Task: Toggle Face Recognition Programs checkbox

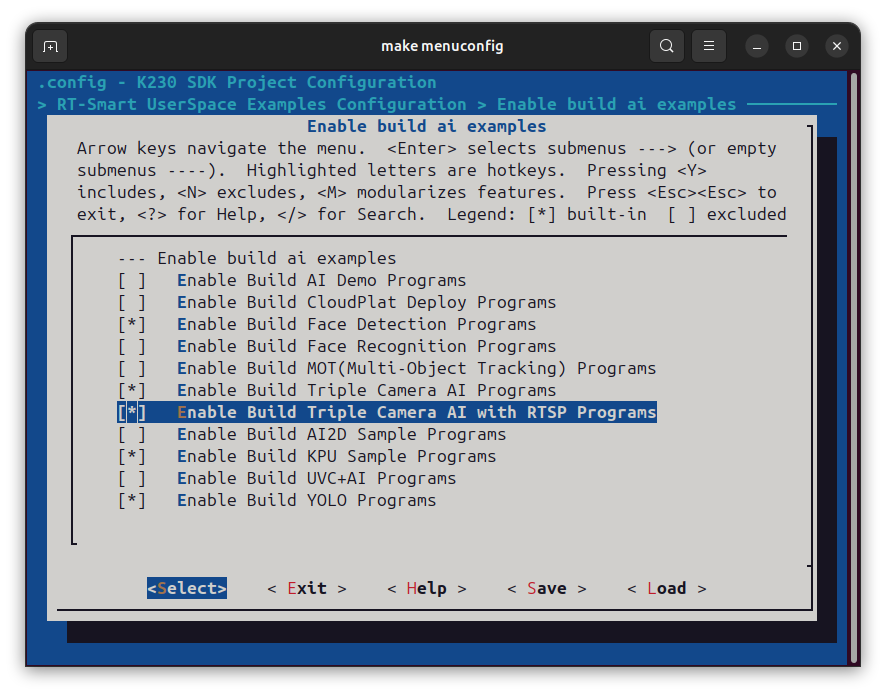Action: pyautogui.click(x=132, y=346)
